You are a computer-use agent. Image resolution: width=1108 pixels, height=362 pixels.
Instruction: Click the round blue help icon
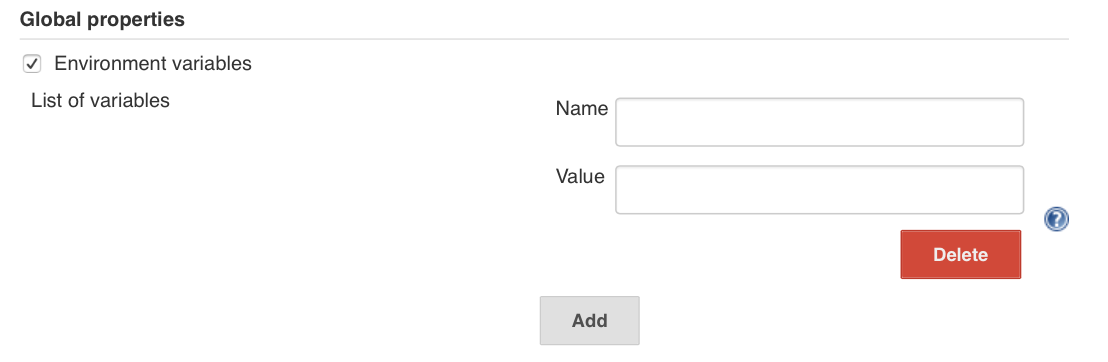[x=1056, y=220]
